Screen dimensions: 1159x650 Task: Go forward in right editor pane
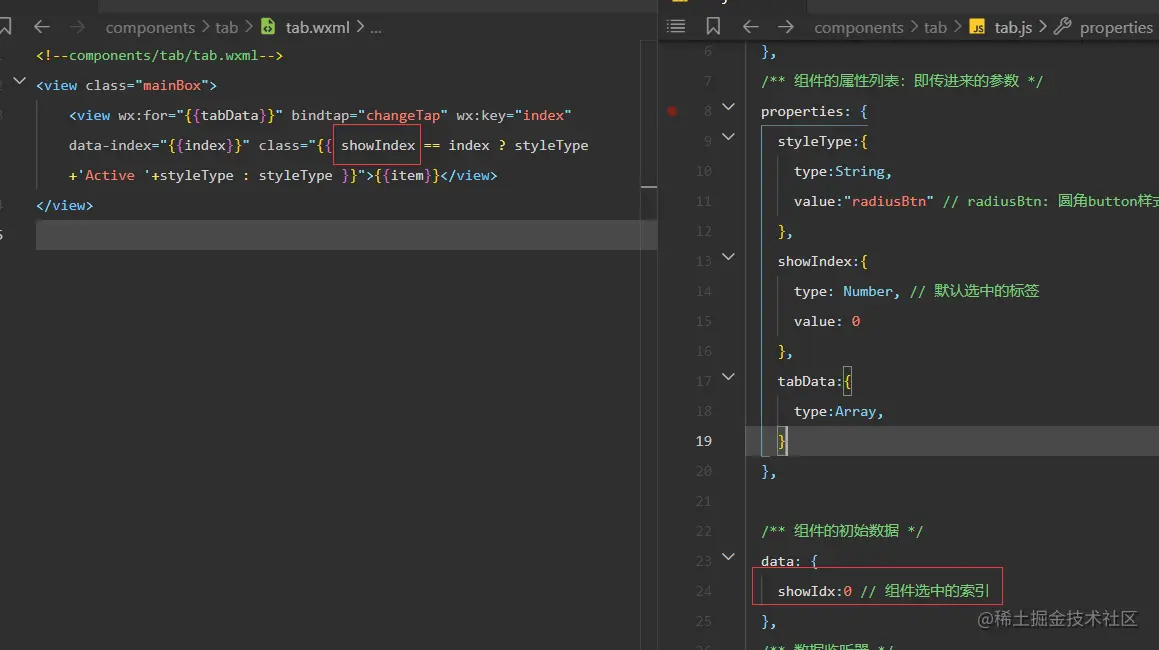[786, 27]
